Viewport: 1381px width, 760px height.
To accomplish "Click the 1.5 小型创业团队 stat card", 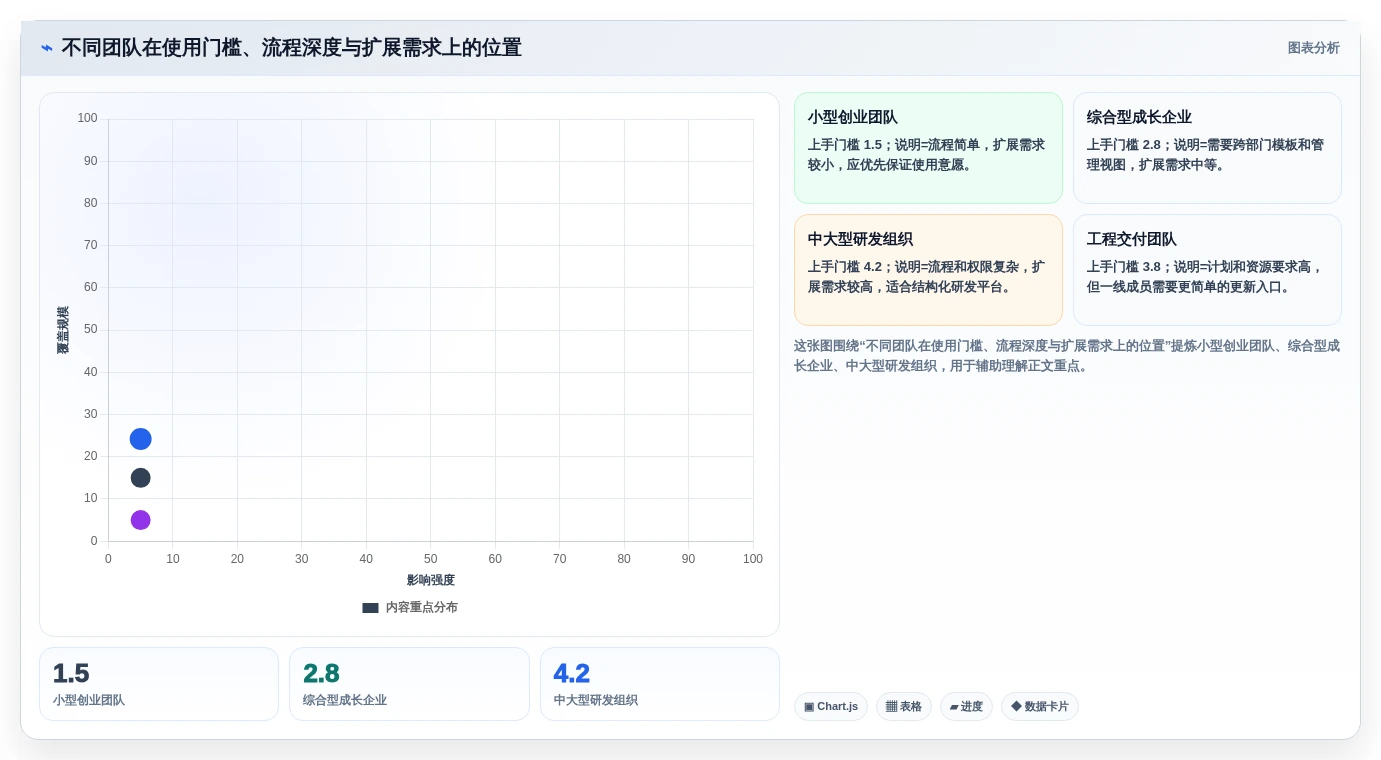I will click(x=159, y=684).
